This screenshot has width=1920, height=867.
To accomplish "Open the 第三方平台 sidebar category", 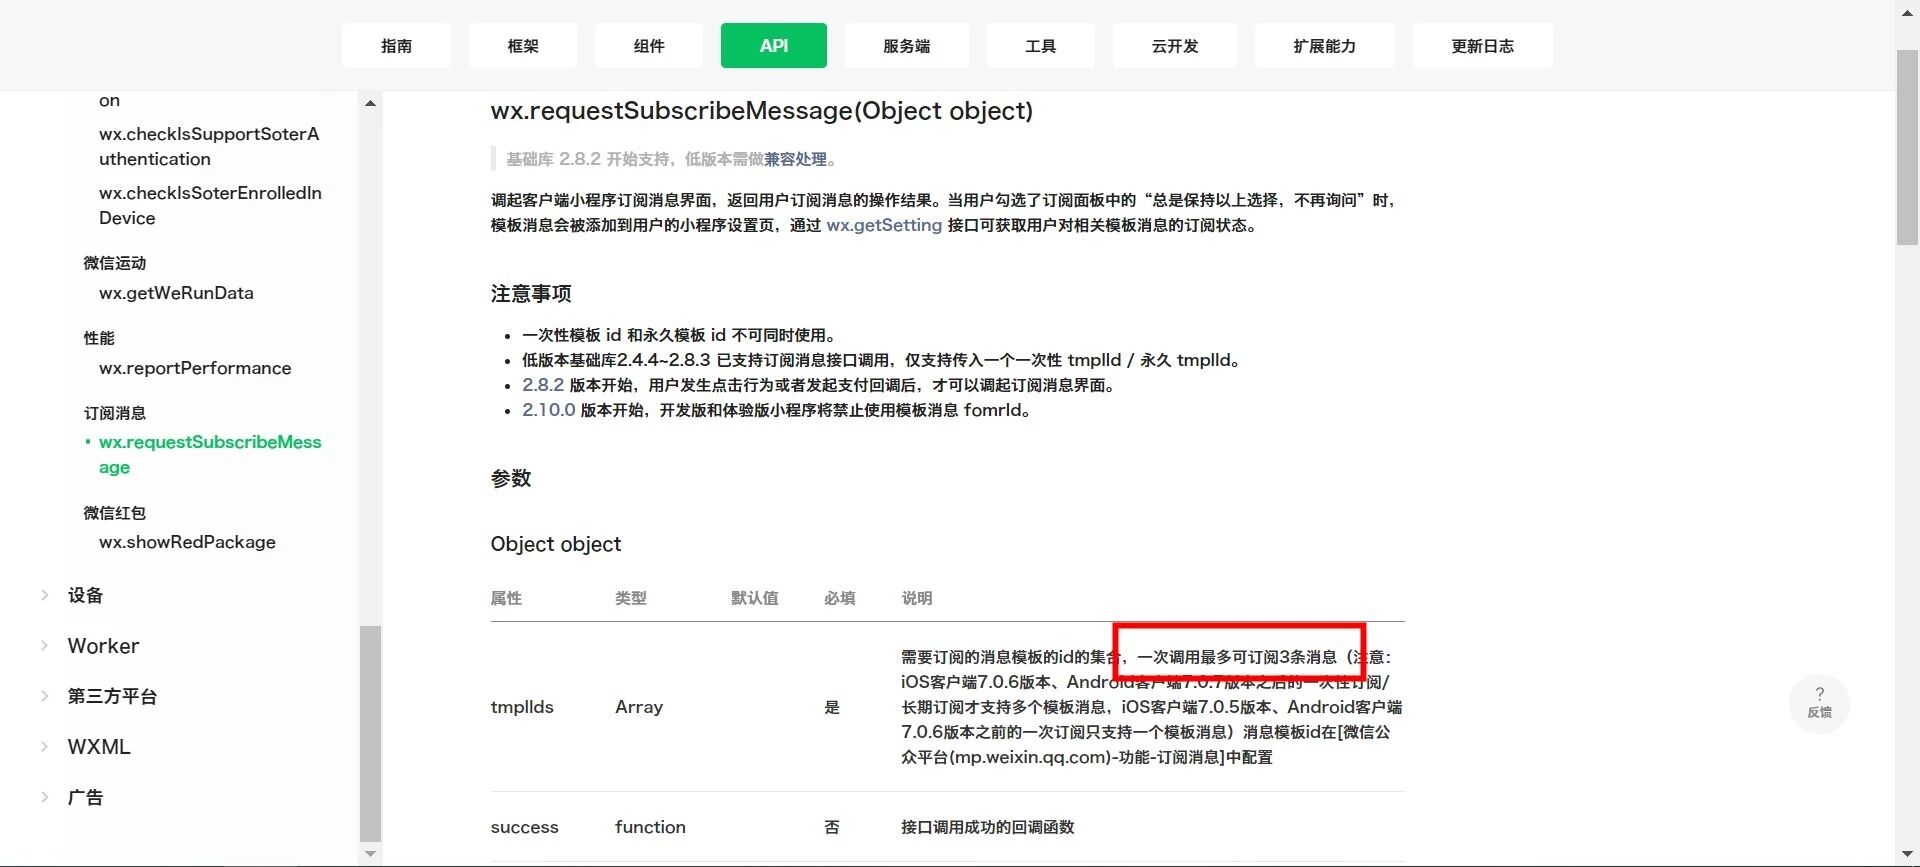I will pos(112,696).
